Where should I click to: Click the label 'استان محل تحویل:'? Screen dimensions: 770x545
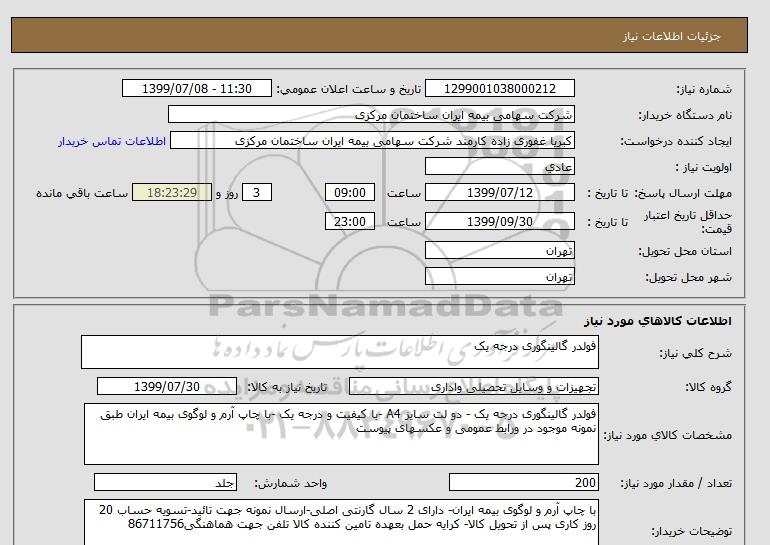[685, 251]
